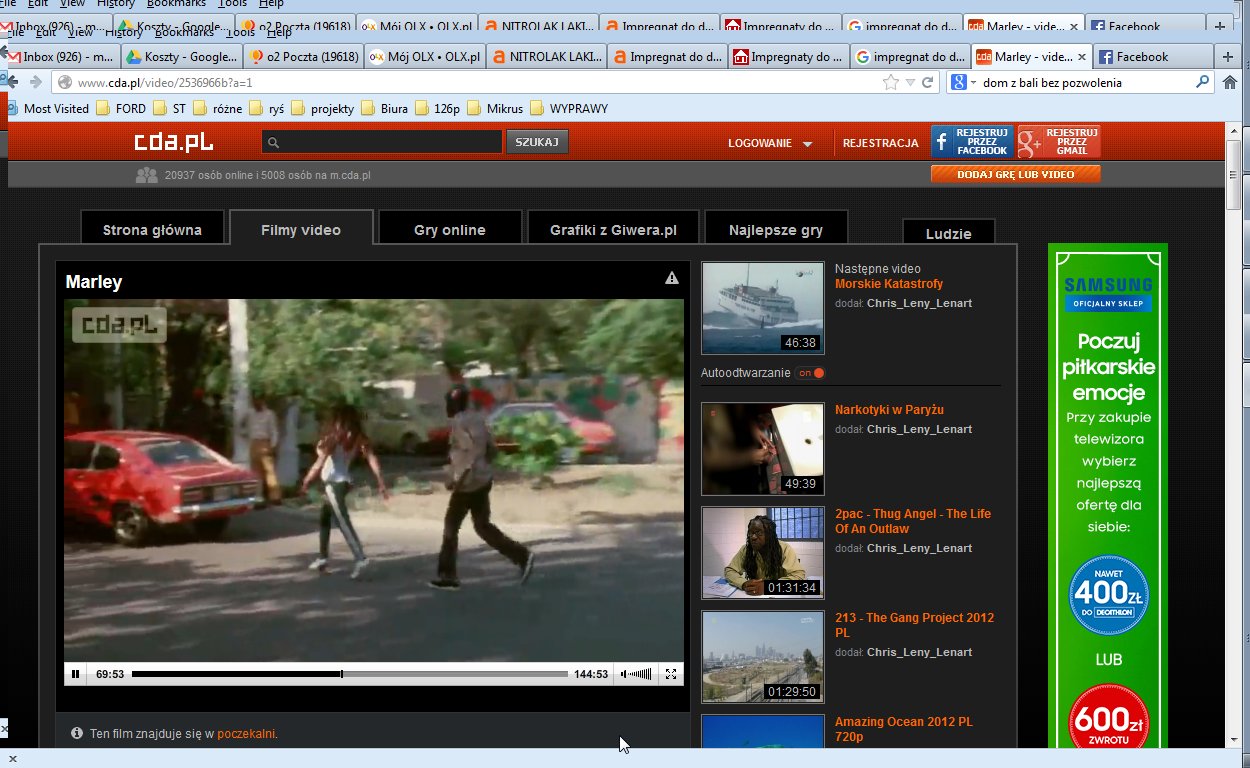Open Chris_Leny_Lenart profile under Narkotyki w Paryżu
Screen dimensions: 1250x768
click(x=919, y=429)
